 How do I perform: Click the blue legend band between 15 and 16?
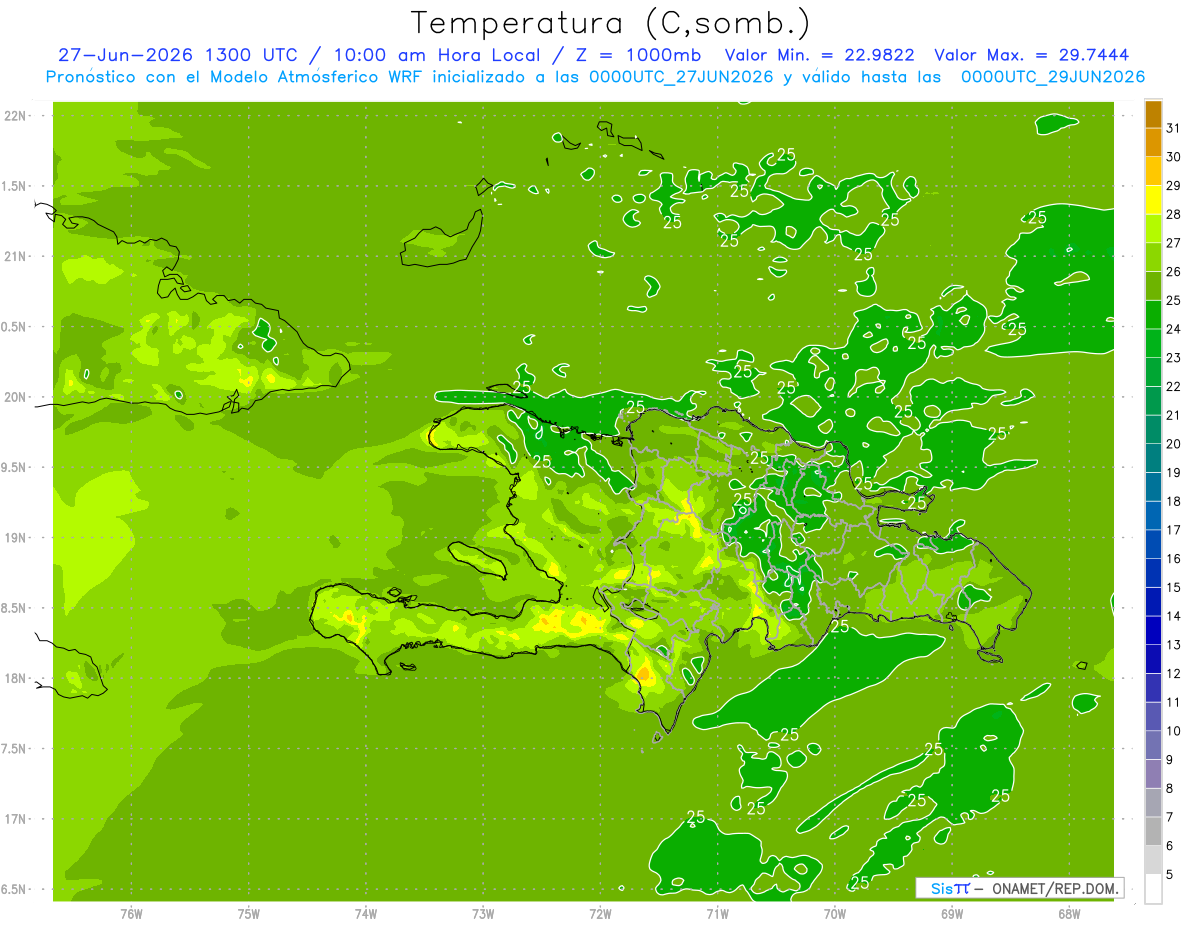tap(1153, 574)
